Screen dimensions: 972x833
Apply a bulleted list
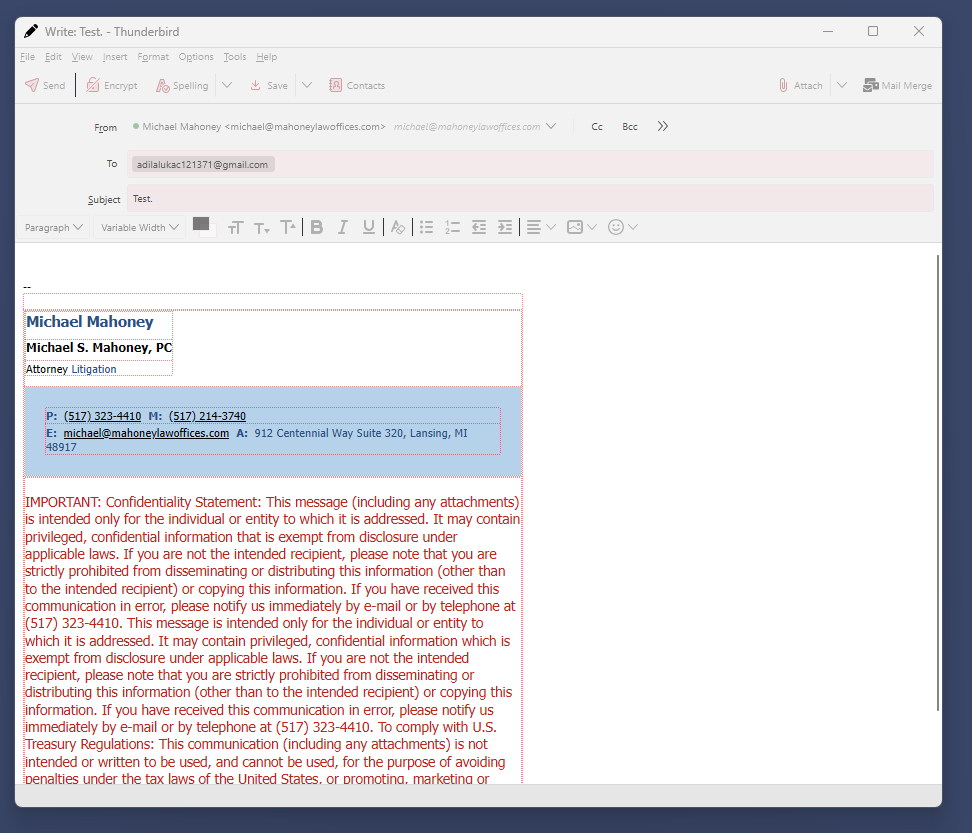click(x=426, y=227)
